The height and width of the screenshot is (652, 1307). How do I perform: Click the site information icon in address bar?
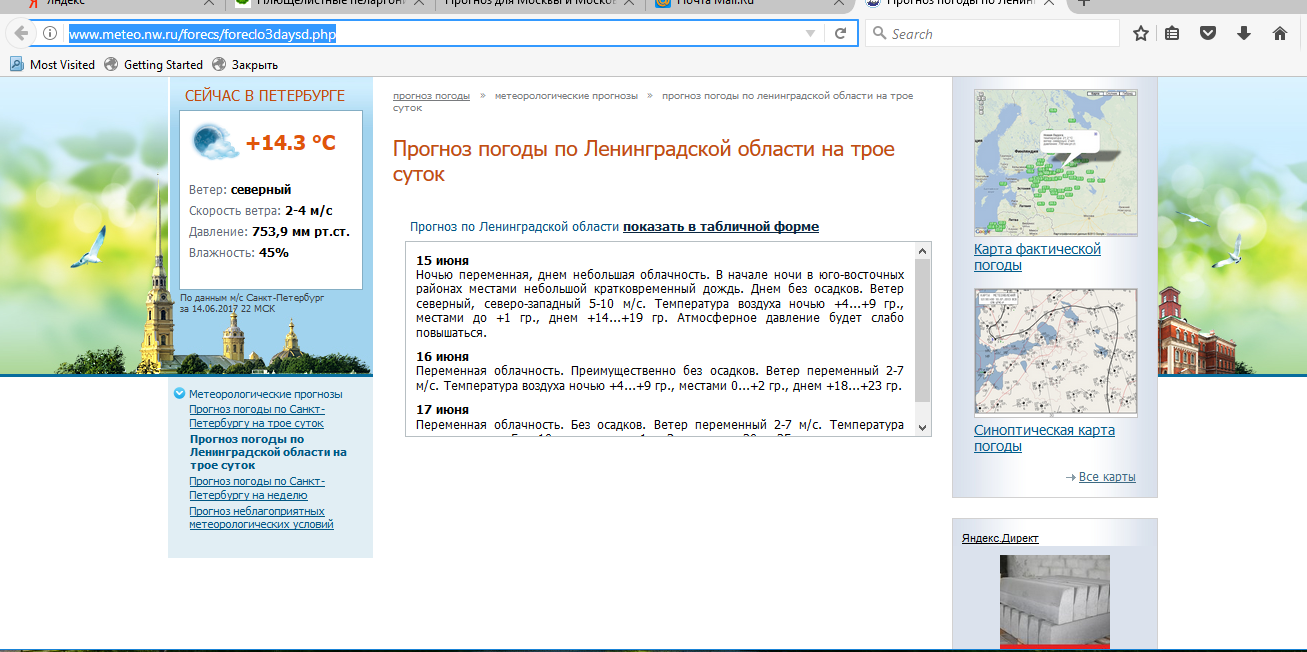pyautogui.click(x=50, y=34)
